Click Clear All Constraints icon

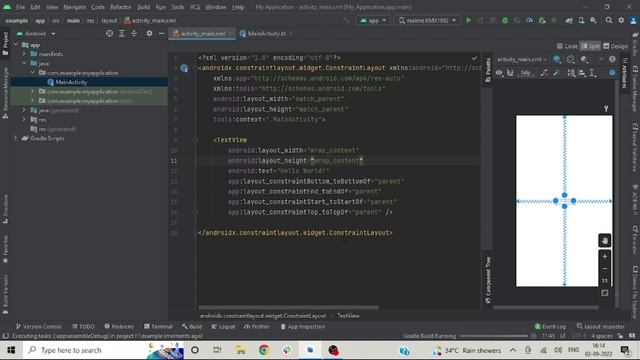pos(544,73)
